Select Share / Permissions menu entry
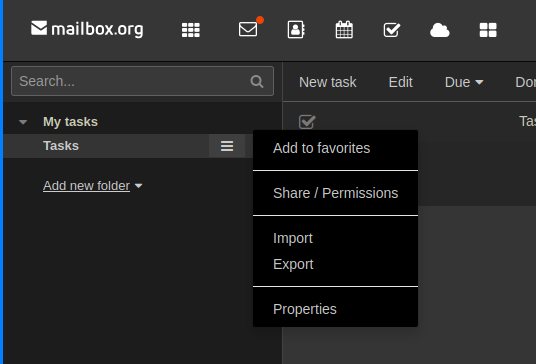This screenshot has width=536, height=364. tap(335, 193)
